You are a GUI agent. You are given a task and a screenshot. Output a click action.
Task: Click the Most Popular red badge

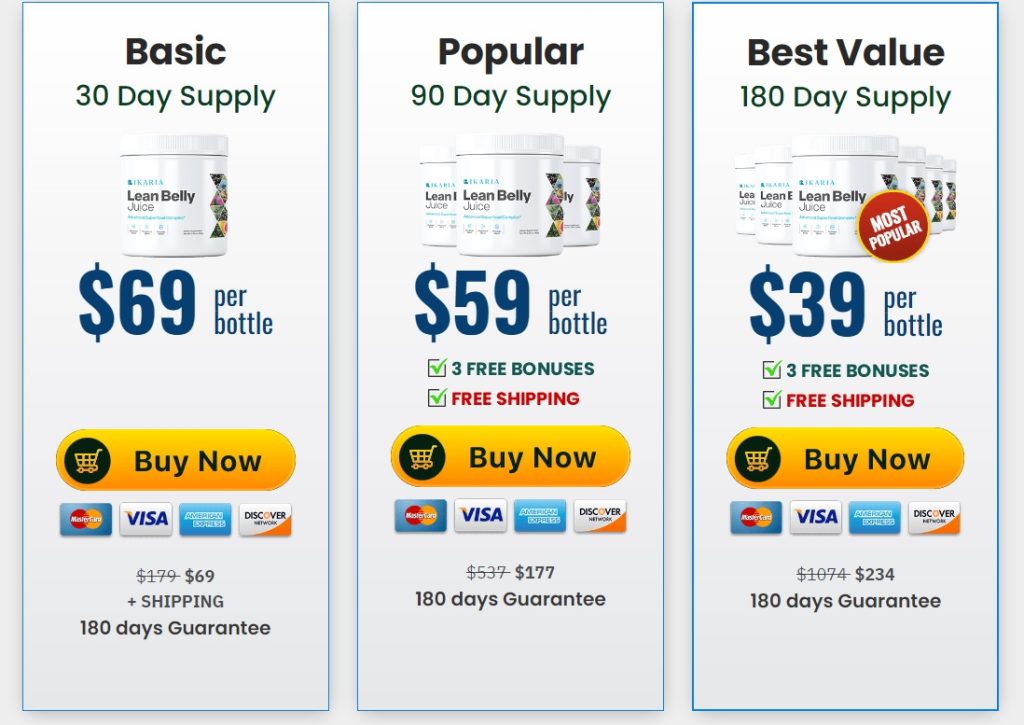click(893, 226)
